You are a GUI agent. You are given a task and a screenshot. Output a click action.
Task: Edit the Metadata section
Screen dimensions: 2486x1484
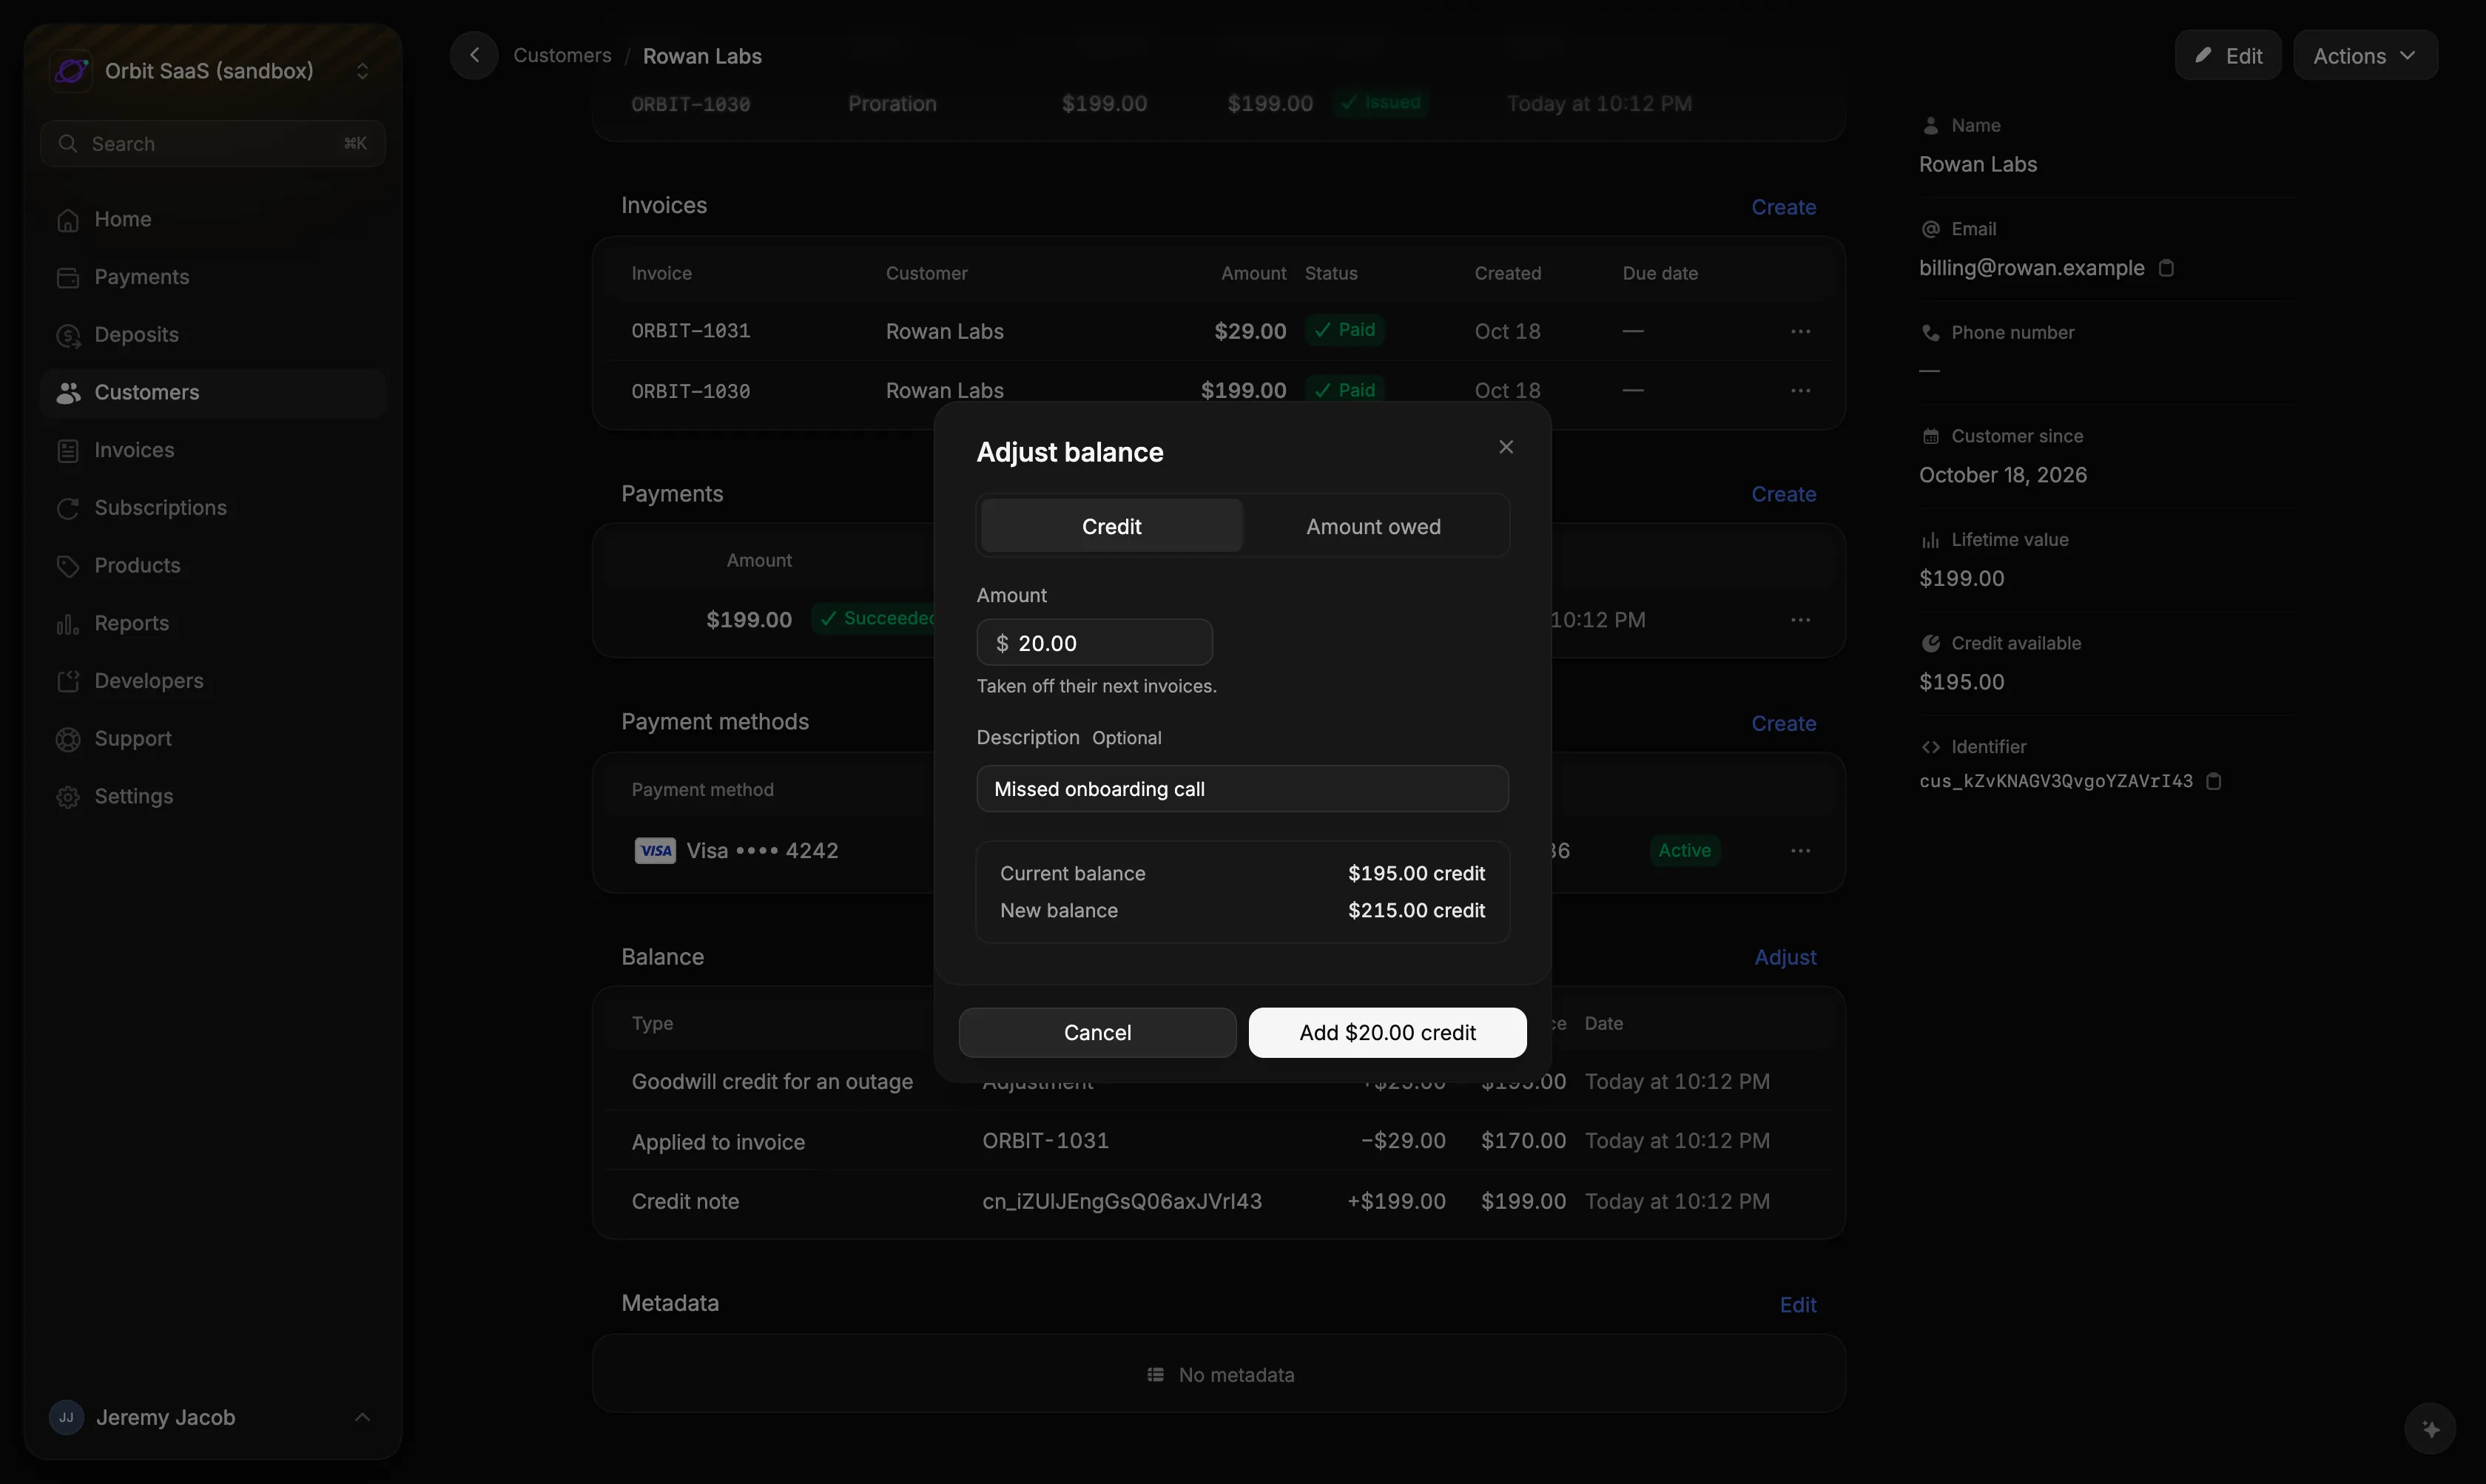(x=1798, y=1305)
